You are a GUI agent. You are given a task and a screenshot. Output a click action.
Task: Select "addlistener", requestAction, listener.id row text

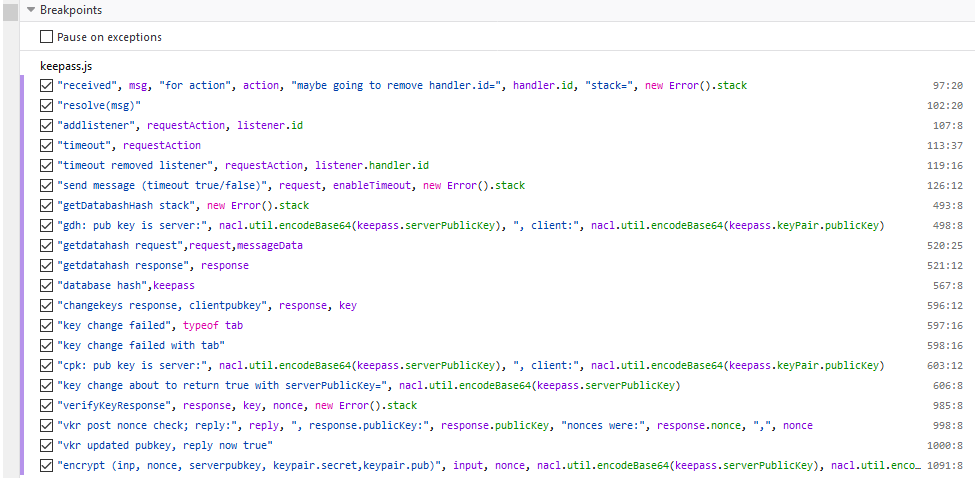180,125
